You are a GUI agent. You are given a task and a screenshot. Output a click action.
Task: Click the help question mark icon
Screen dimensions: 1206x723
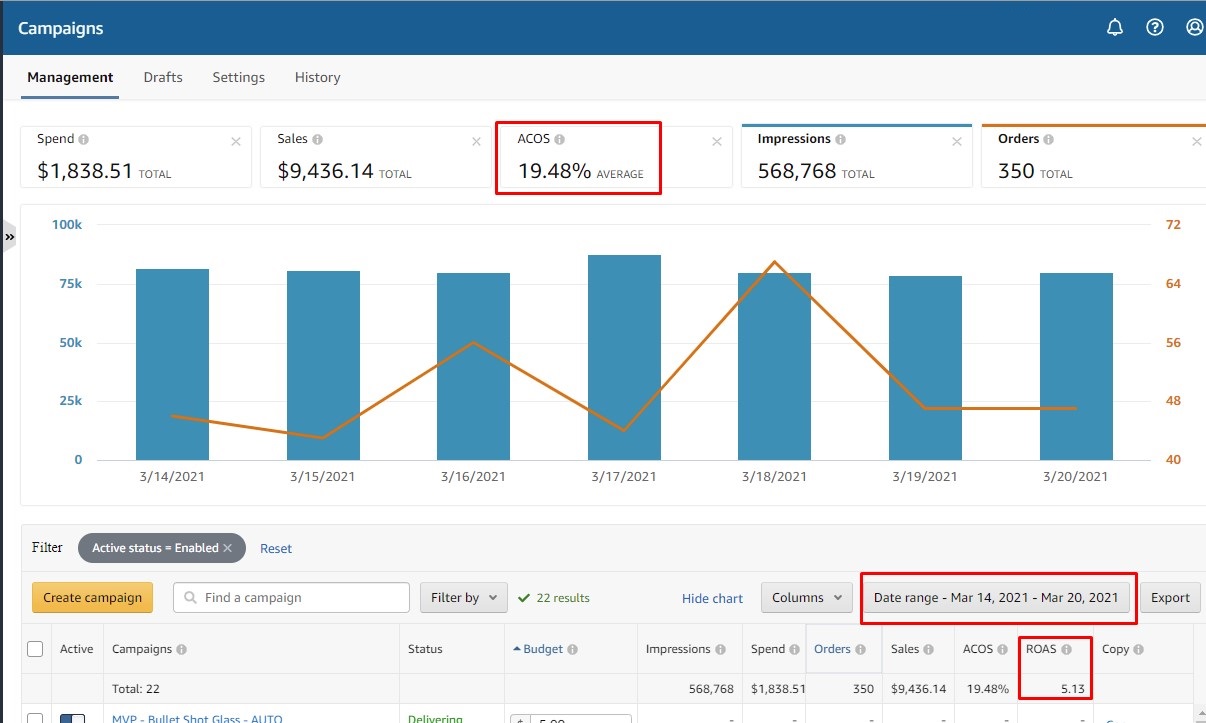point(1155,28)
